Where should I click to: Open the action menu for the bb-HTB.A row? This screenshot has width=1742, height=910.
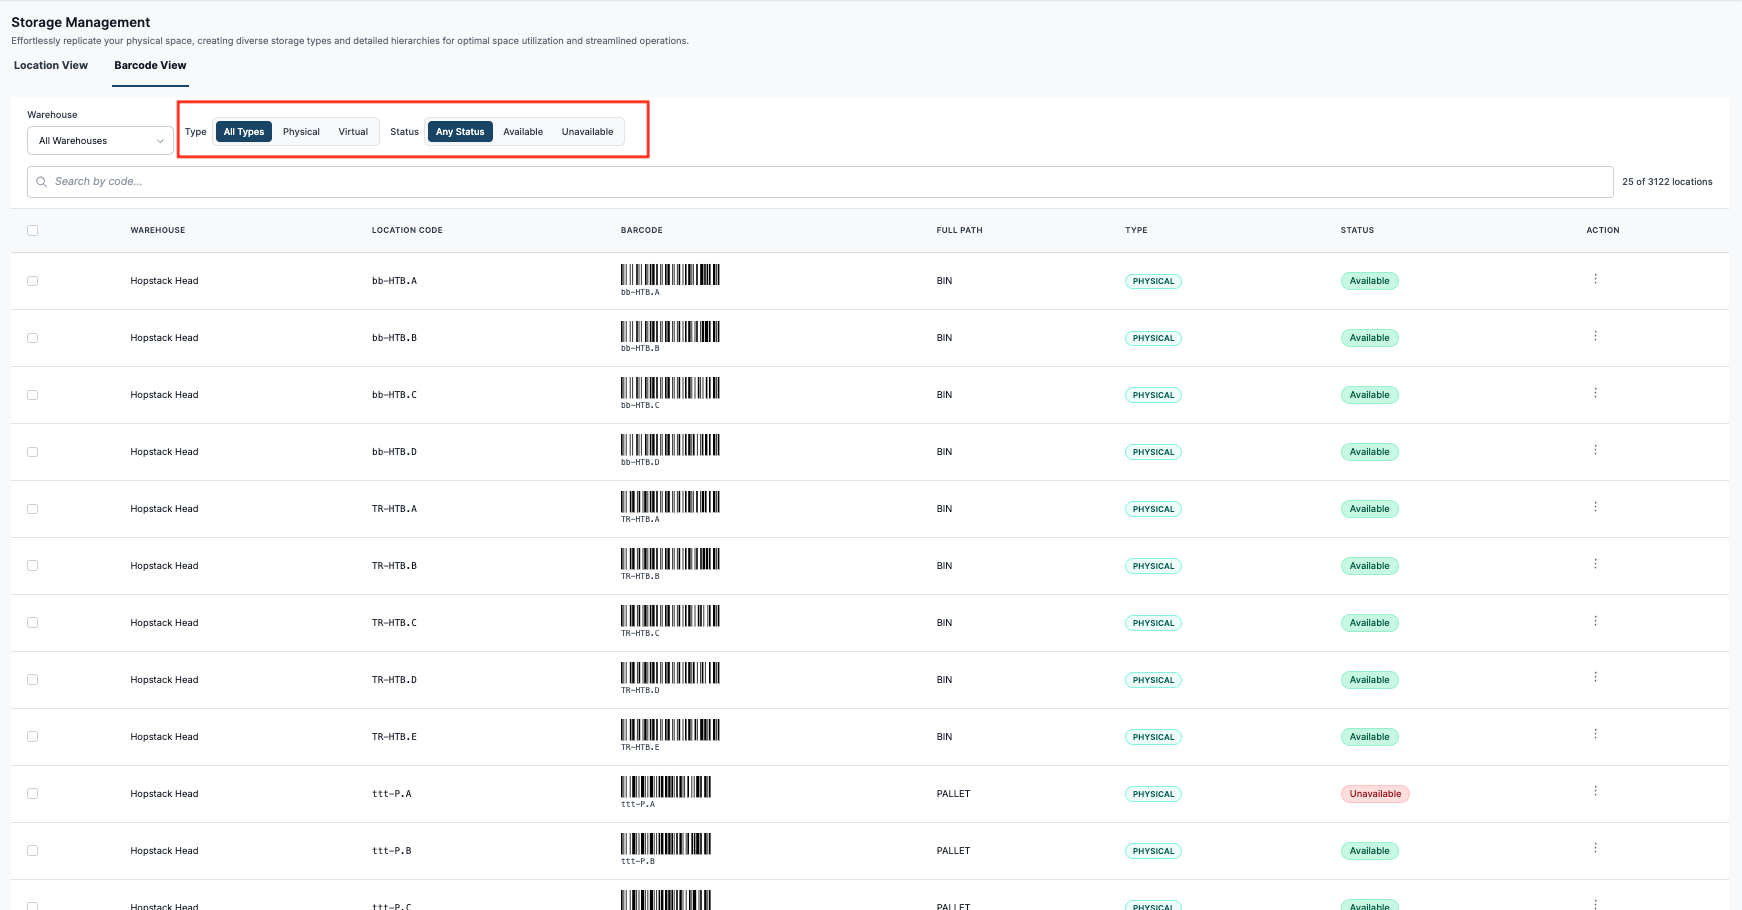click(1595, 279)
